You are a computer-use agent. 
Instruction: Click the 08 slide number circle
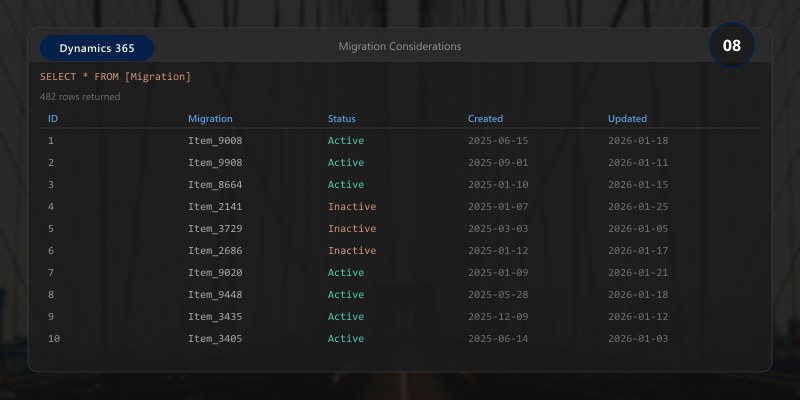[732, 45]
